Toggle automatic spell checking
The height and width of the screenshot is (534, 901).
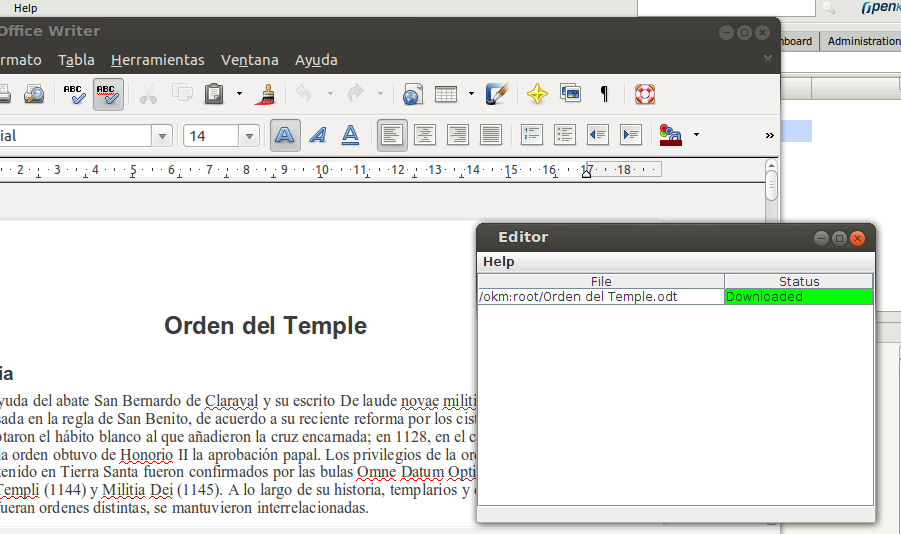(x=108, y=94)
